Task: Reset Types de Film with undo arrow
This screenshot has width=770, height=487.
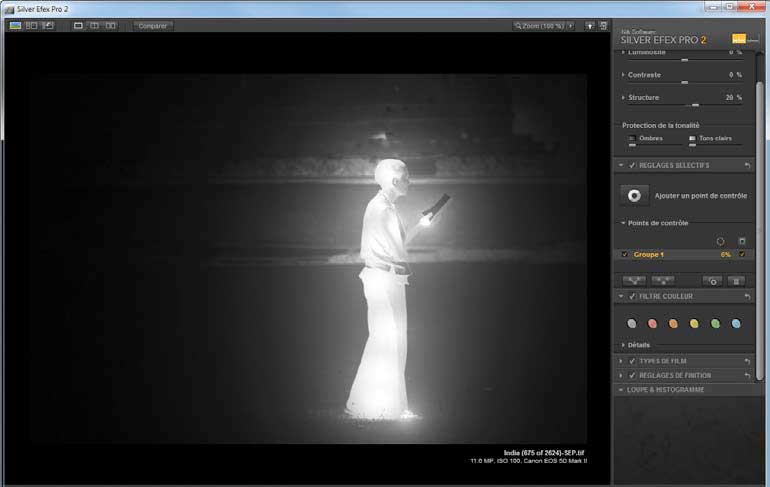Action: [747, 361]
